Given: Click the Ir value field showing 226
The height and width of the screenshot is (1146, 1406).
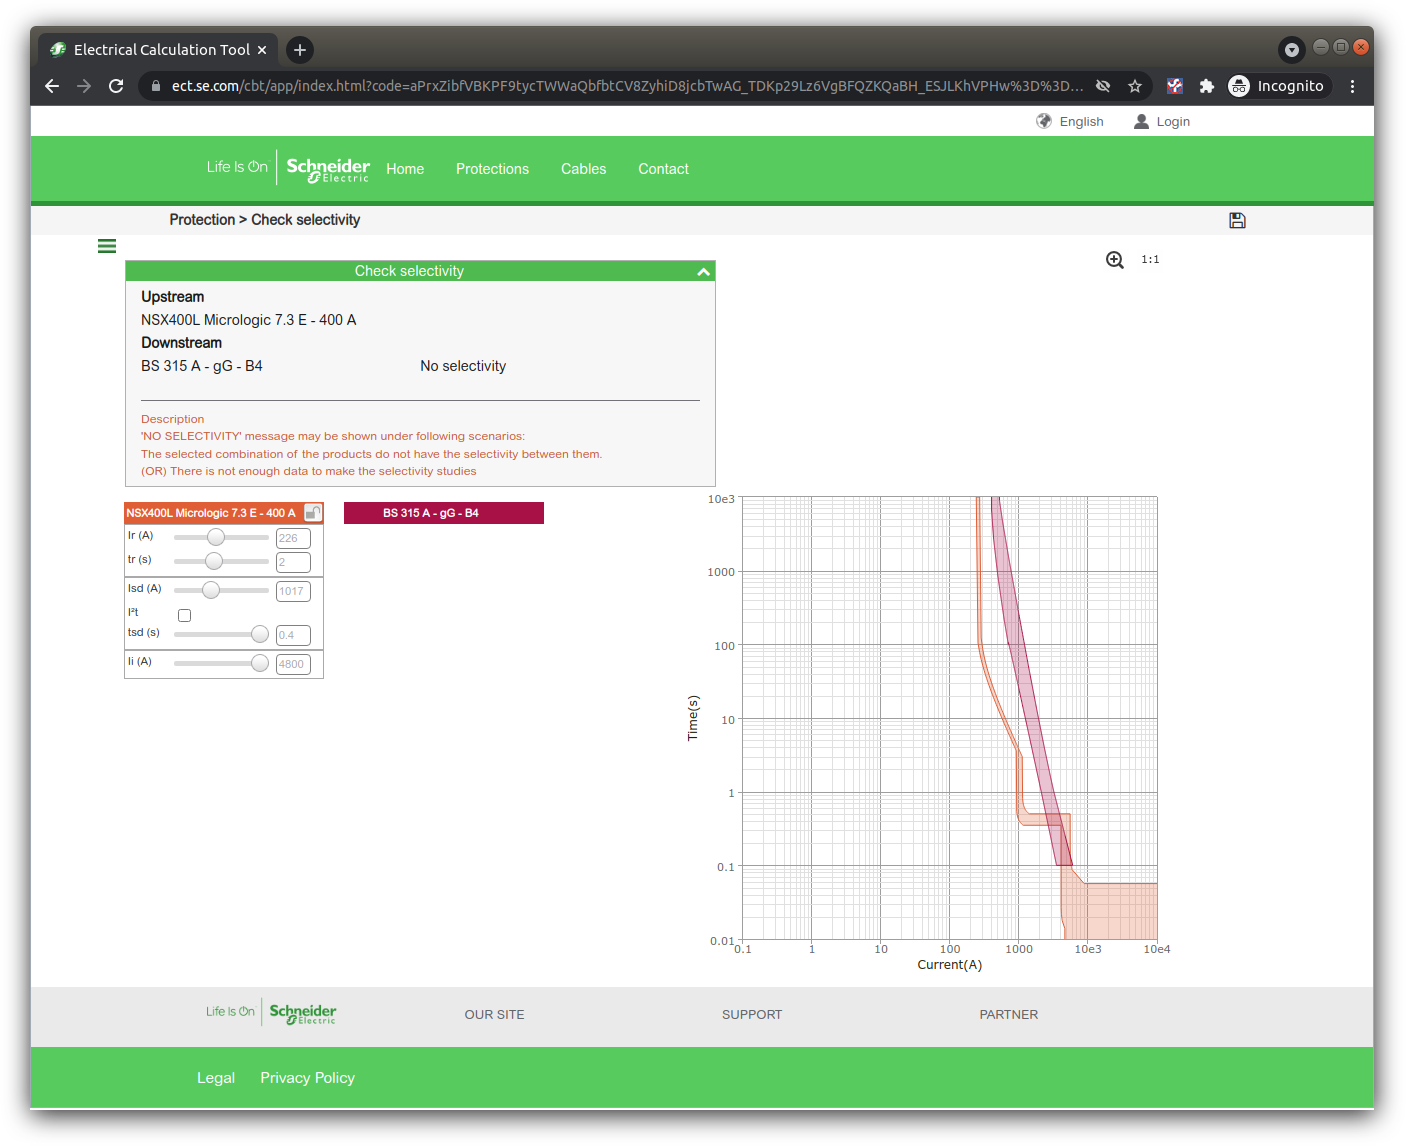Looking at the screenshot, I should [293, 539].
